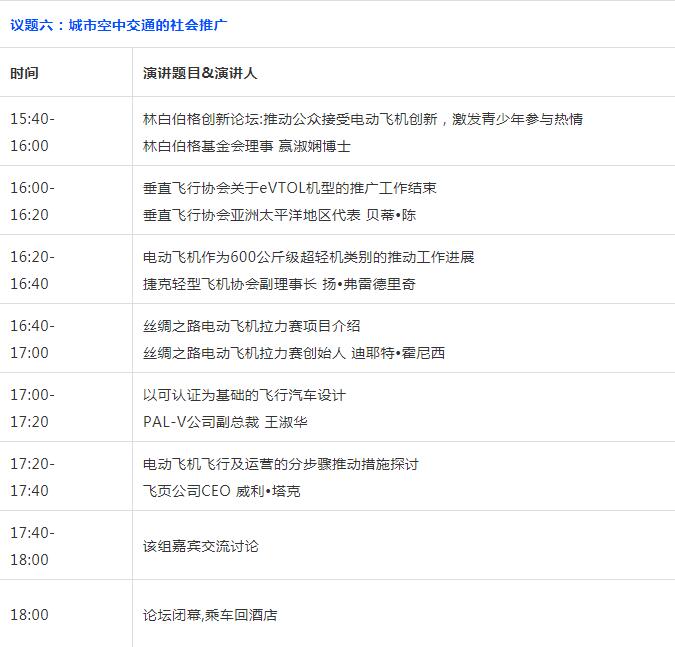Click the 论坛闭幕,乘车回酒店 row text
This screenshot has height=647, width=675.
click(x=210, y=615)
